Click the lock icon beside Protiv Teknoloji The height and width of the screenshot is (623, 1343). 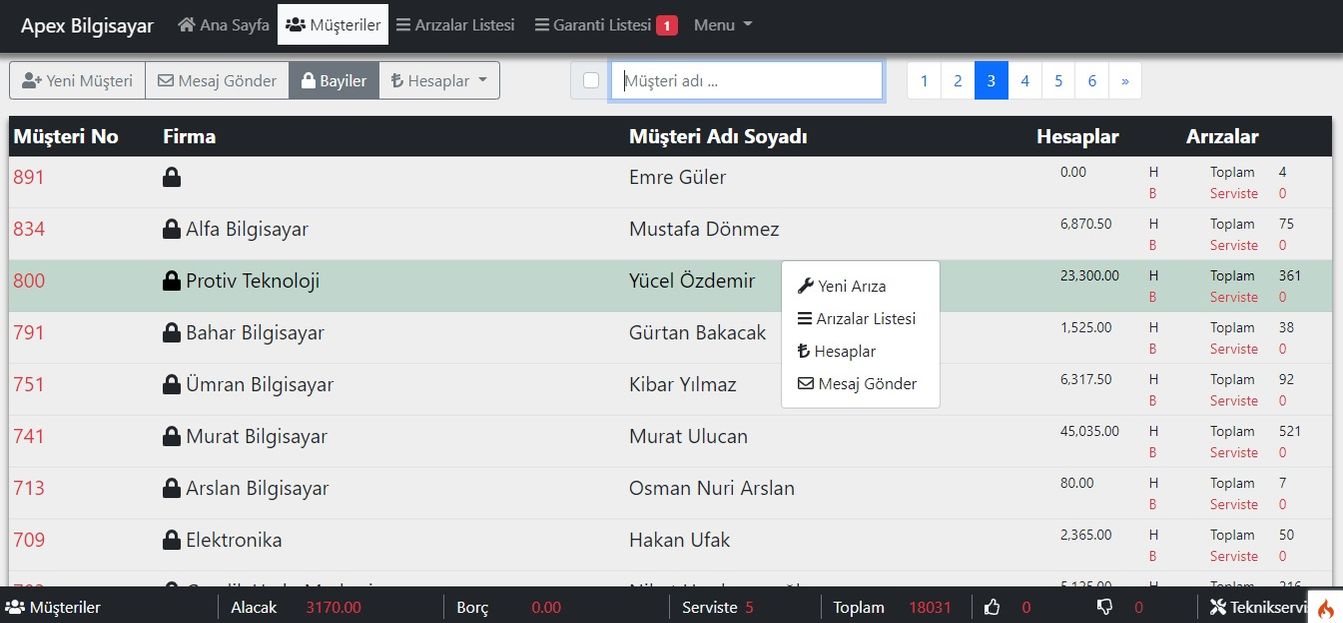tap(172, 281)
